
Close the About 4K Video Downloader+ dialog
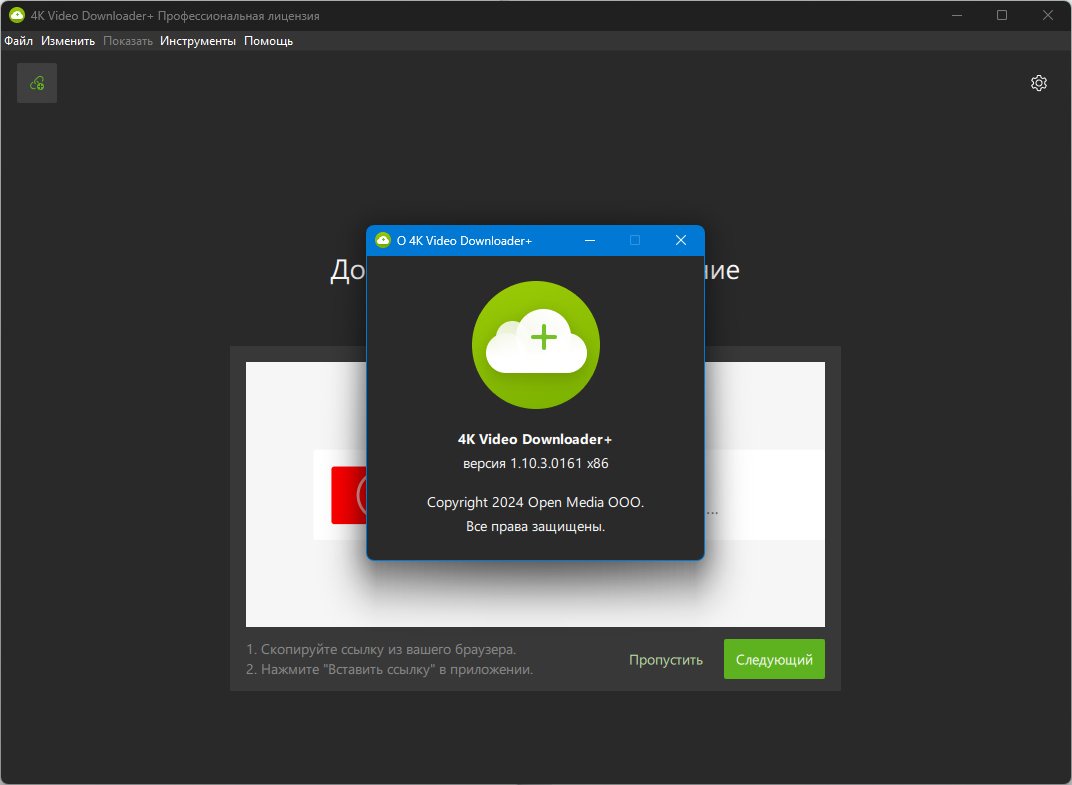pos(680,240)
